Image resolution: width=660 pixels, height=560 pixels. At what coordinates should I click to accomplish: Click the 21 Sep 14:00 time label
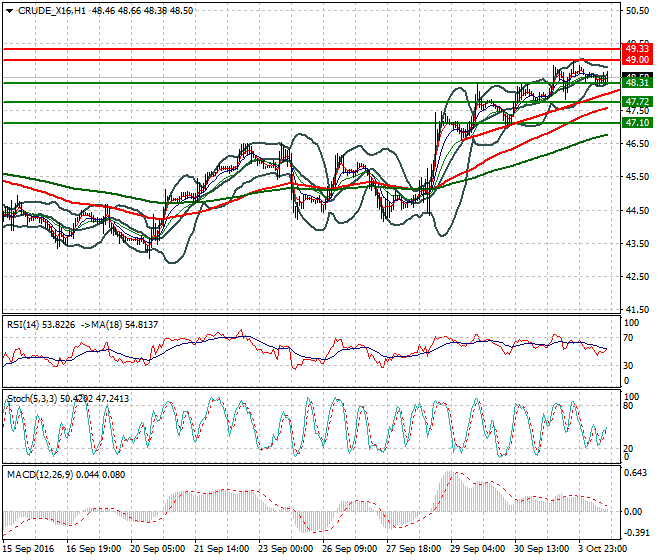click(221, 549)
